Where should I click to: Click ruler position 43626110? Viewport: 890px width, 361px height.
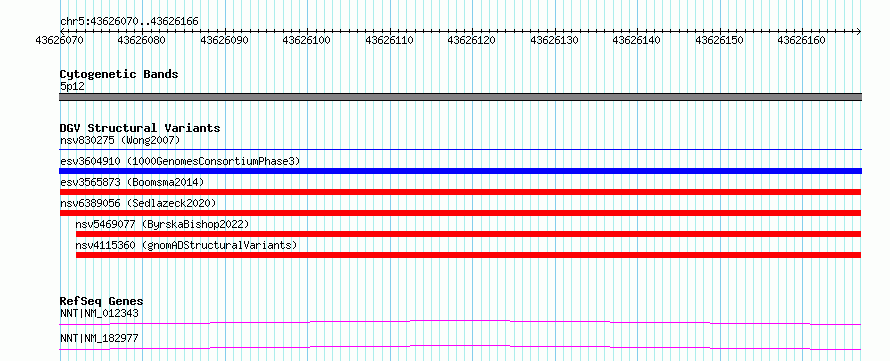click(x=389, y=40)
